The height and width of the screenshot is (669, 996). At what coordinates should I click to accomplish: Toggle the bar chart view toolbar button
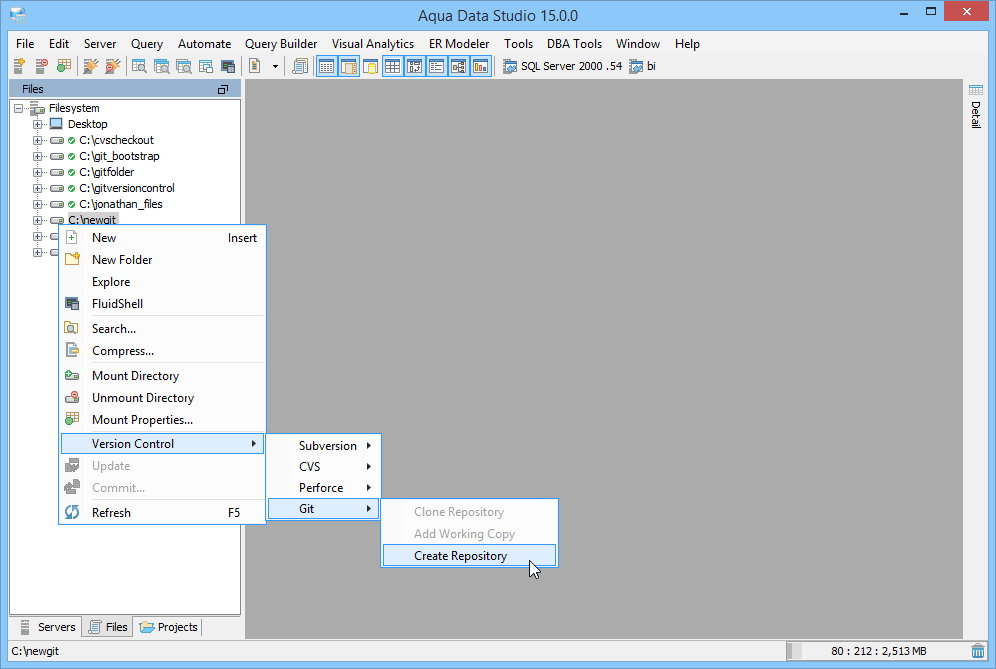[x=481, y=66]
